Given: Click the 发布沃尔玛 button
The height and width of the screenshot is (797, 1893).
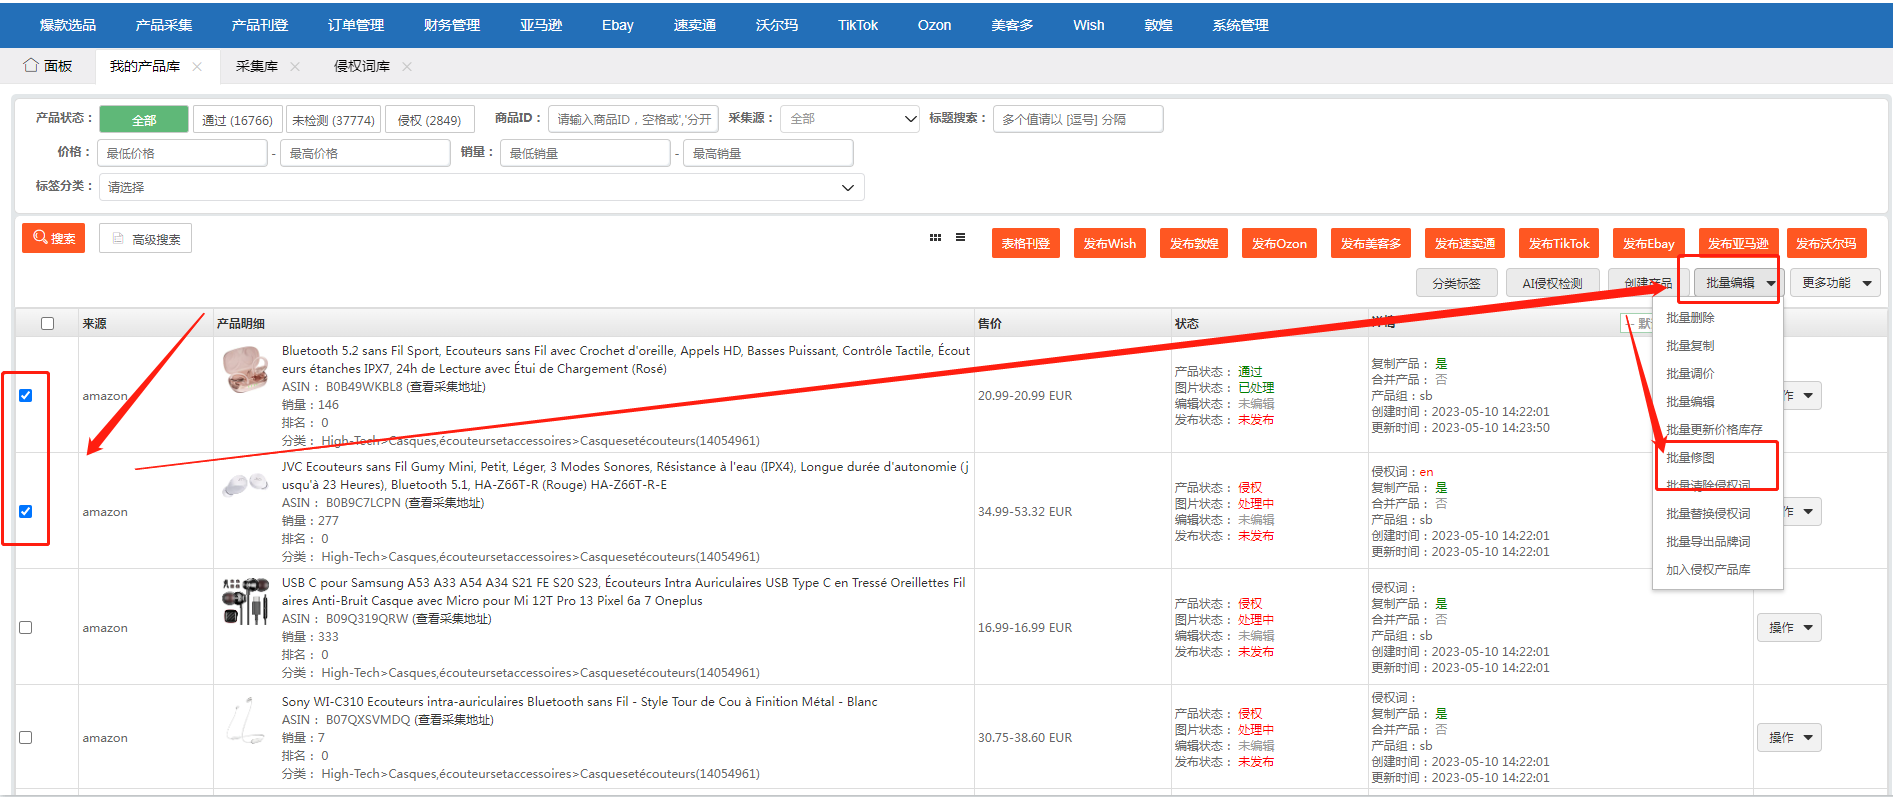Looking at the screenshot, I should pyautogui.click(x=1826, y=243).
